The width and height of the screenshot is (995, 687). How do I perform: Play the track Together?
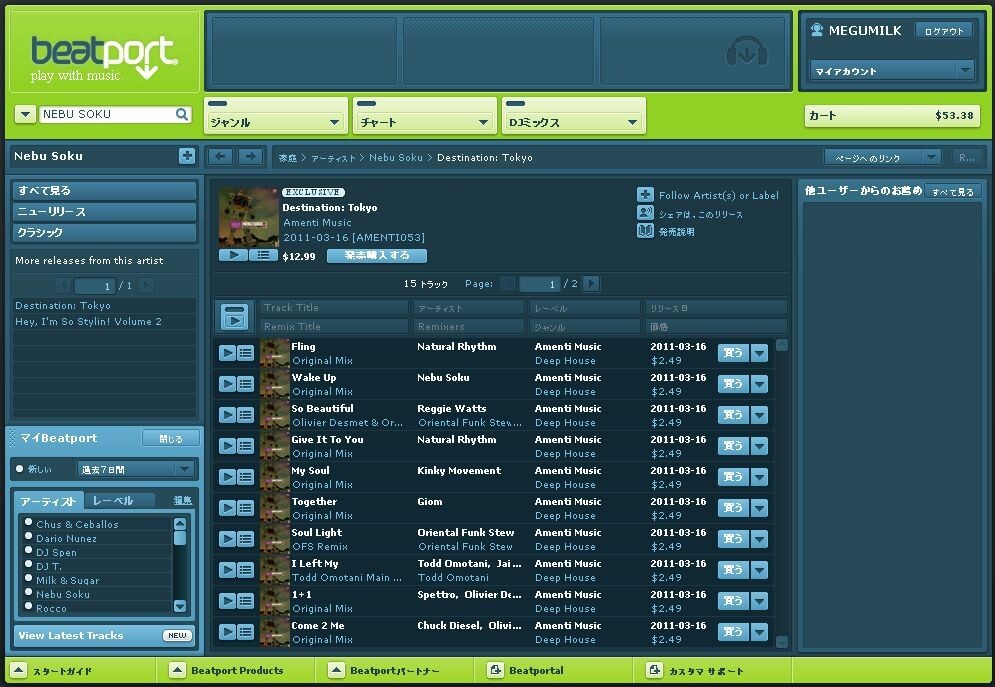(227, 508)
